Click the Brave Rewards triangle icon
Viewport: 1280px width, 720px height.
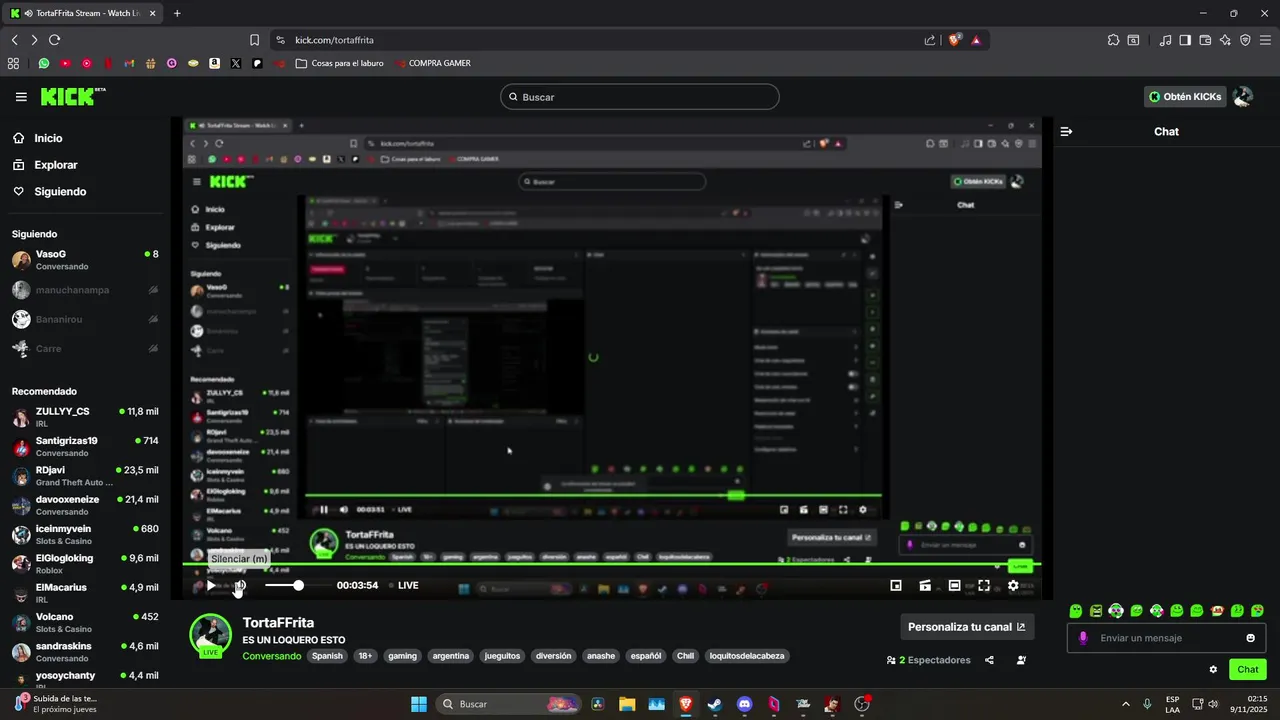coord(976,40)
